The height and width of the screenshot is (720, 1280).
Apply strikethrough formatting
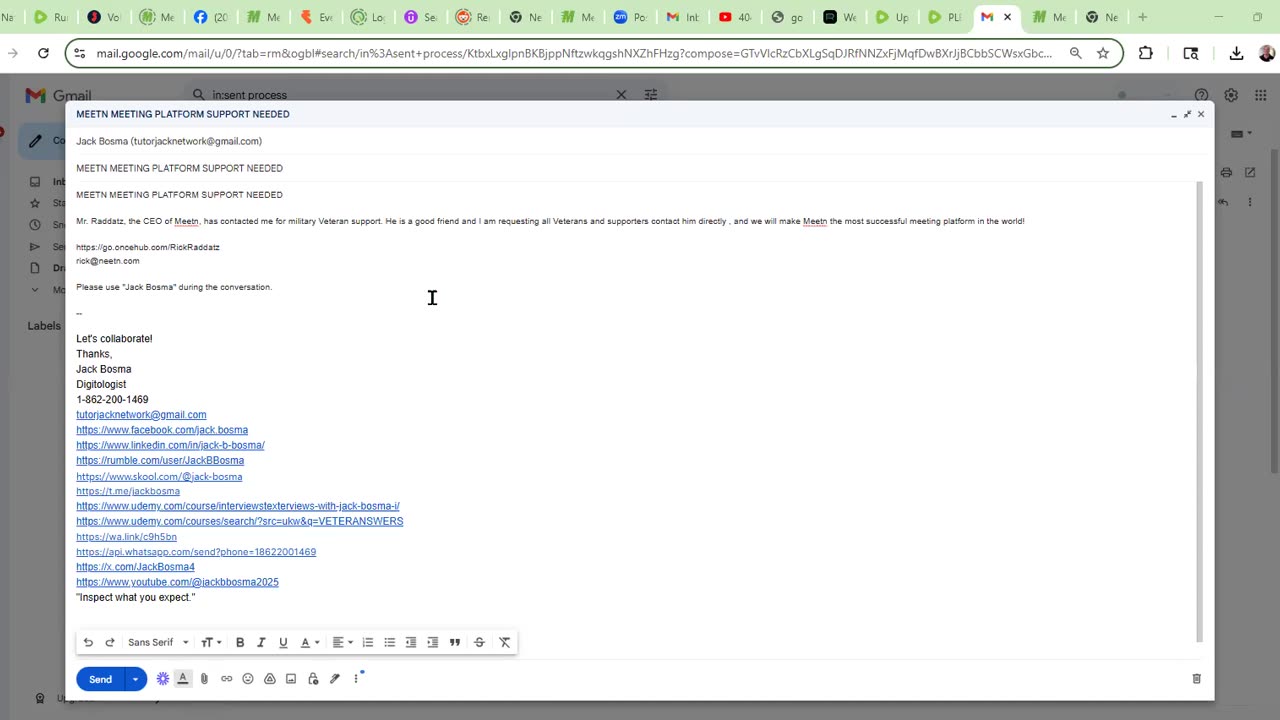[x=479, y=642]
